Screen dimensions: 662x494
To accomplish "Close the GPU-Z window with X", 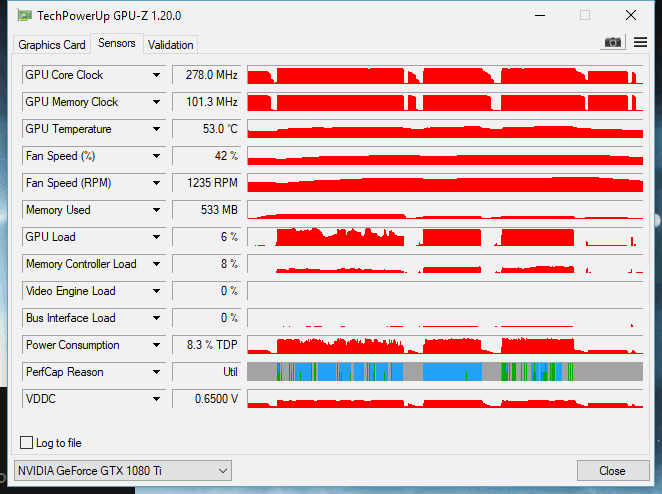I will click(x=631, y=16).
